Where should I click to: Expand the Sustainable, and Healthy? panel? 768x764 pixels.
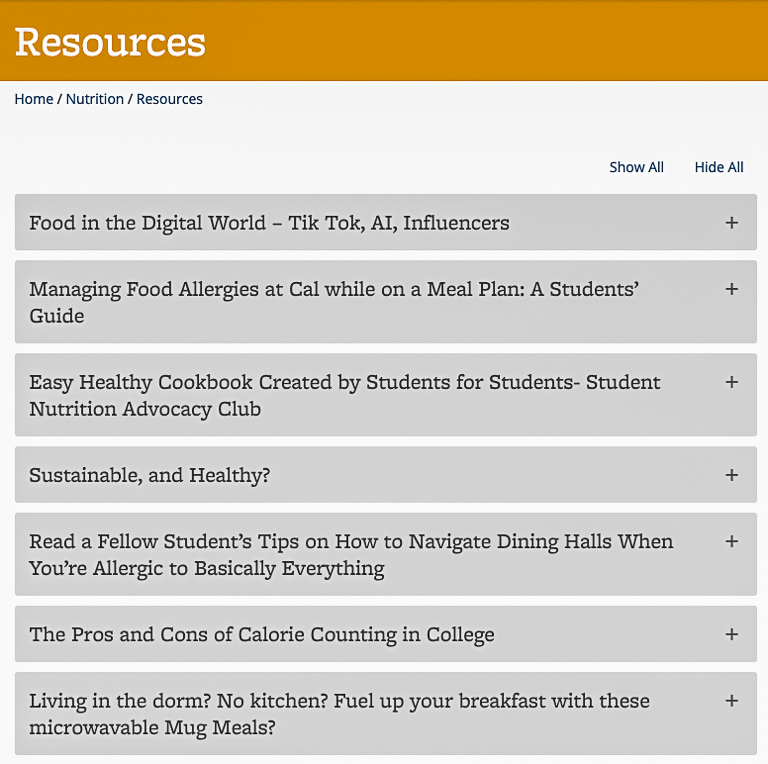(x=150, y=475)
